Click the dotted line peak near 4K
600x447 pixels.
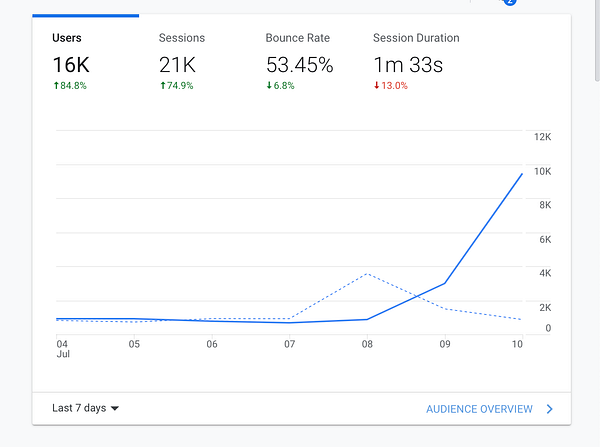point(367,274)
